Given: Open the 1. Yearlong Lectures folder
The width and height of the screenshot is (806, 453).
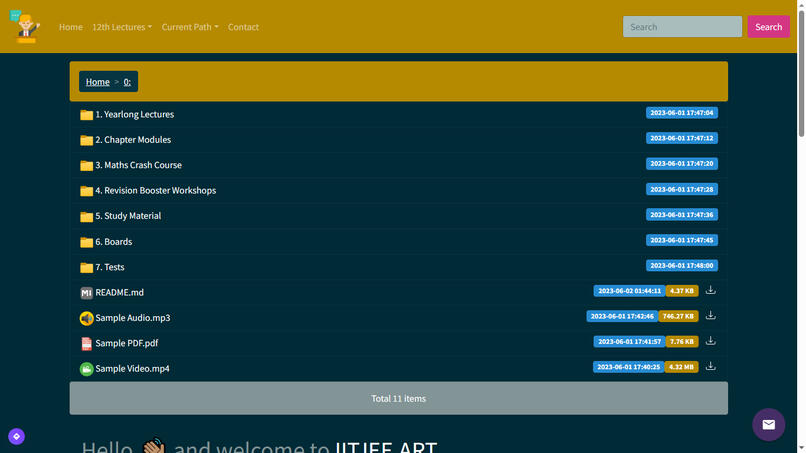Looking at the screenshot, I should [x=134, y=114].
